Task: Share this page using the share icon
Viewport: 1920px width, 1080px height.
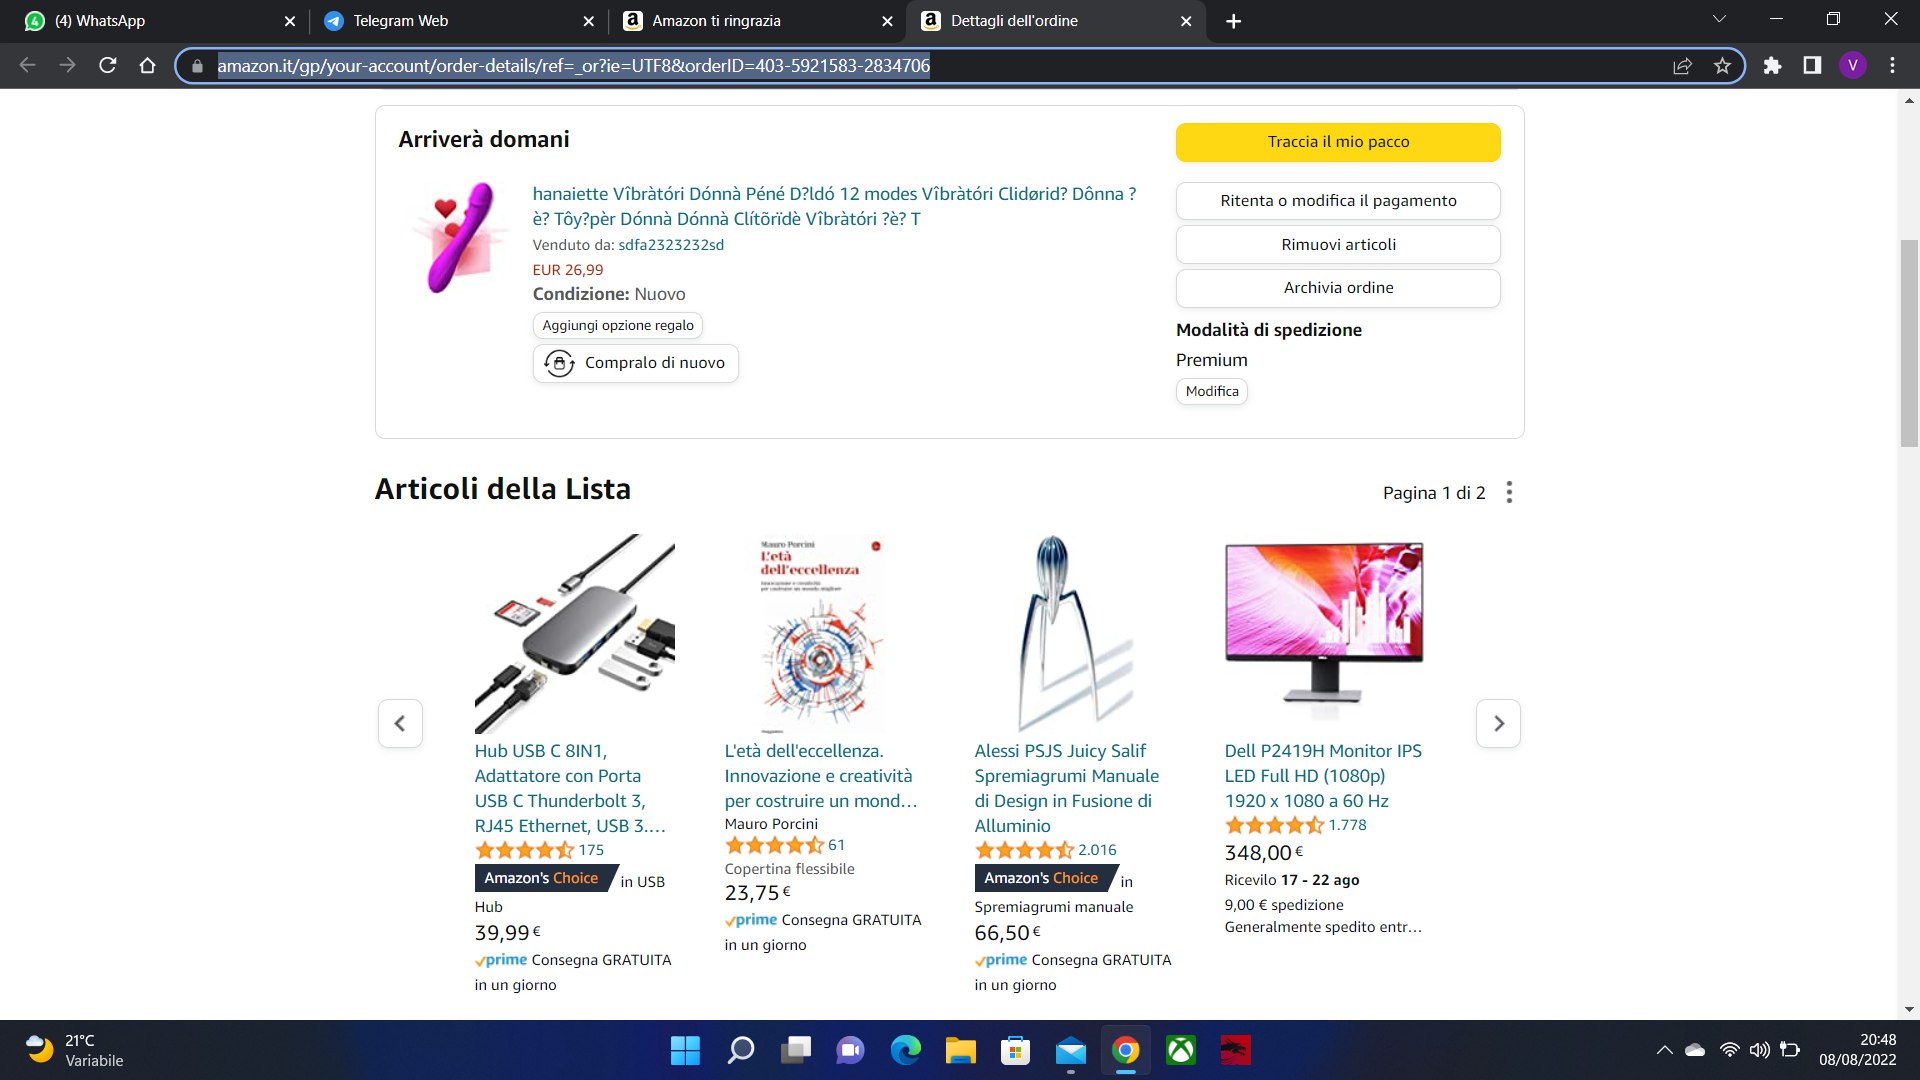Action: pyautogui.click(x=1682, y=66)
